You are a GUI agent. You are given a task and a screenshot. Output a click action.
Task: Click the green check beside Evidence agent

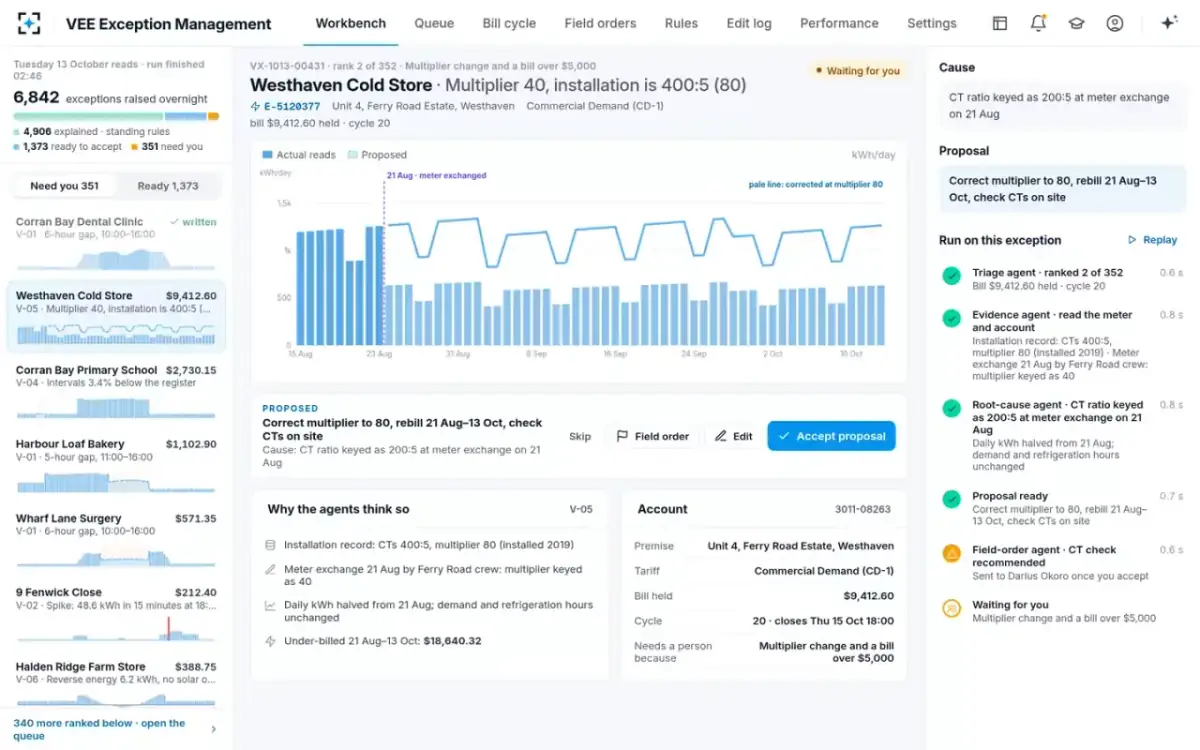[x=952, y=318]
